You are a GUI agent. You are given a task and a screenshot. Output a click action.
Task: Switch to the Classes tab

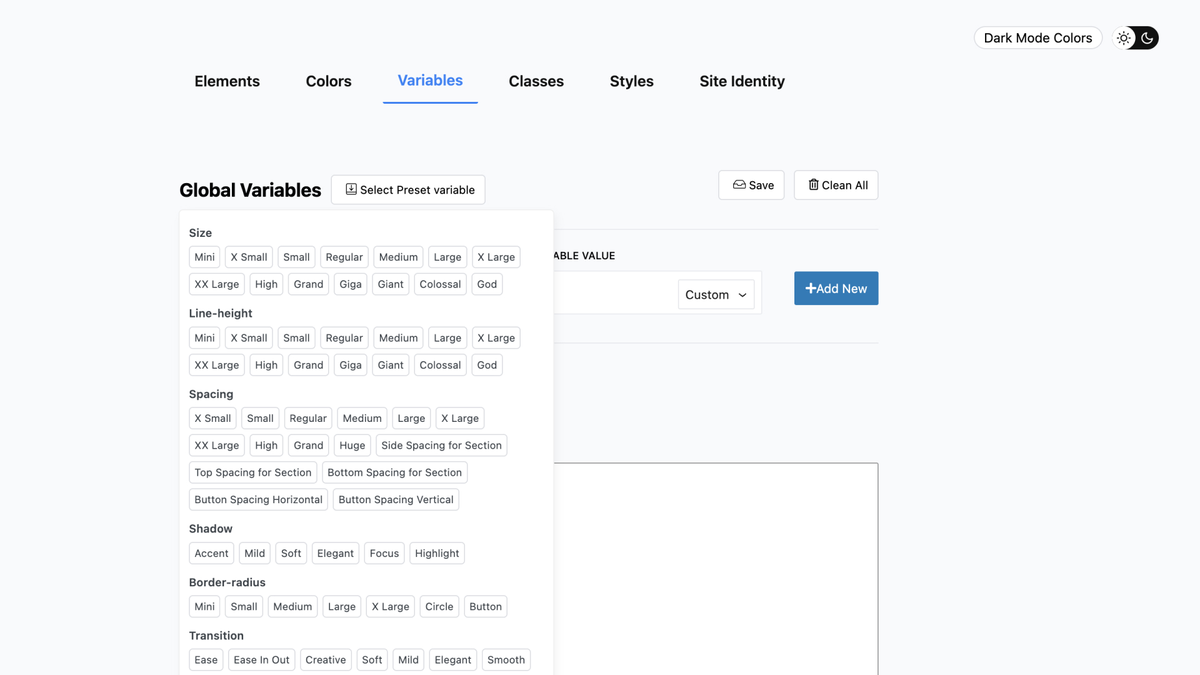(536, 81)
